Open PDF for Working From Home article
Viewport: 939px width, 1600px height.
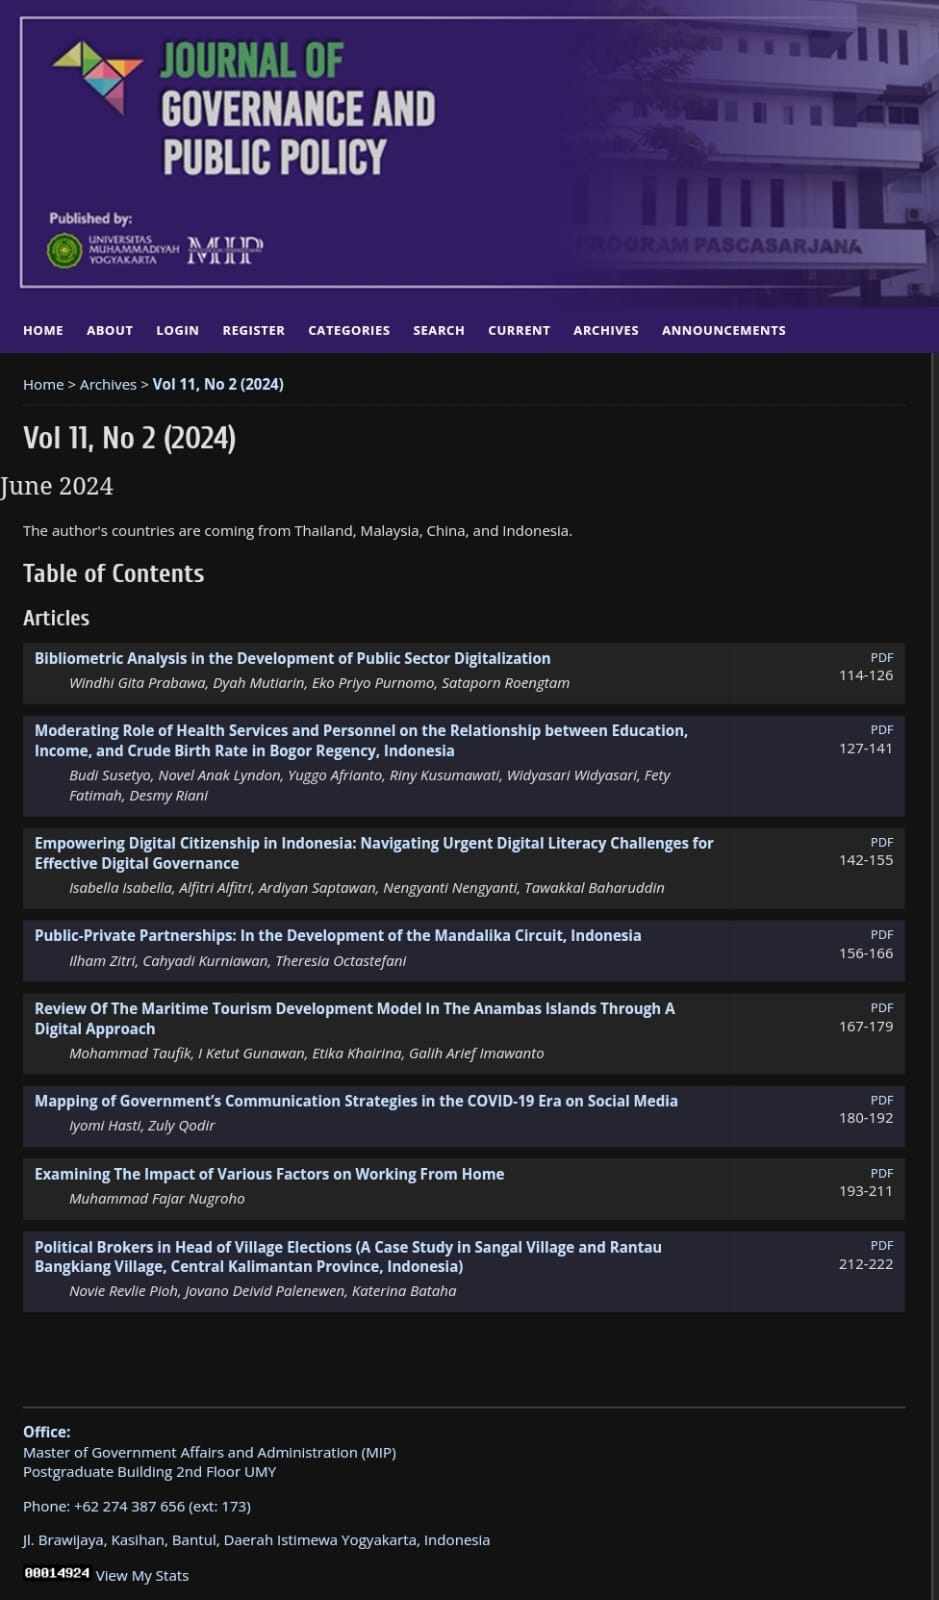tap(882, 1173)
